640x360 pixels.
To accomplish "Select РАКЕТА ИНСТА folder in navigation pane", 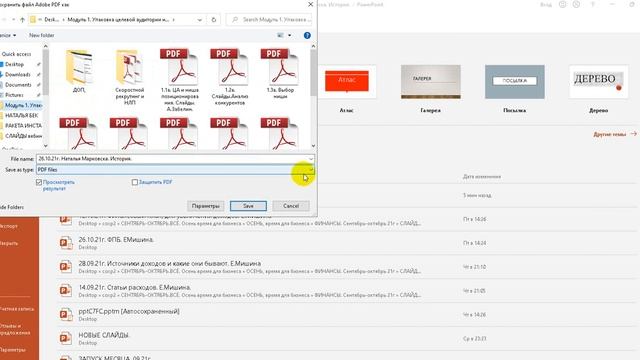I will (23, 126).
